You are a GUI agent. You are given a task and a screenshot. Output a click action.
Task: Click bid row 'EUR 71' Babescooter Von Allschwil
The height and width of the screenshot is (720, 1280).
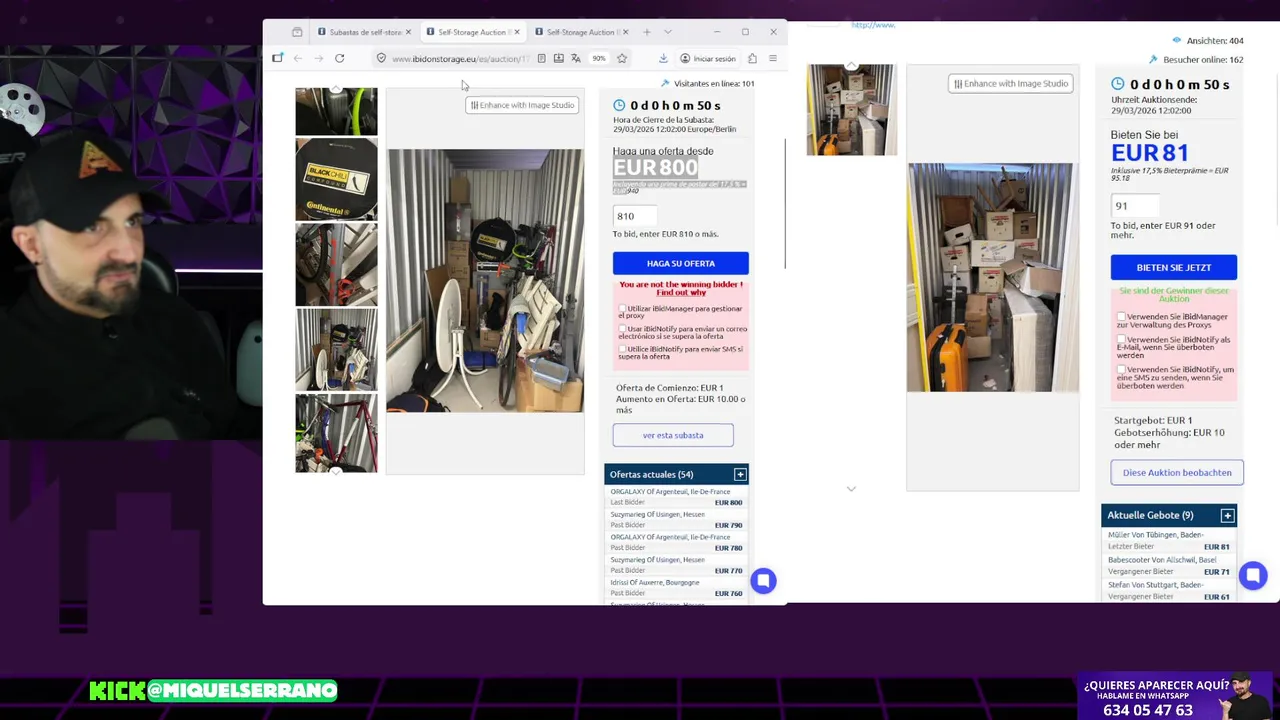[x=1169, y=566]
